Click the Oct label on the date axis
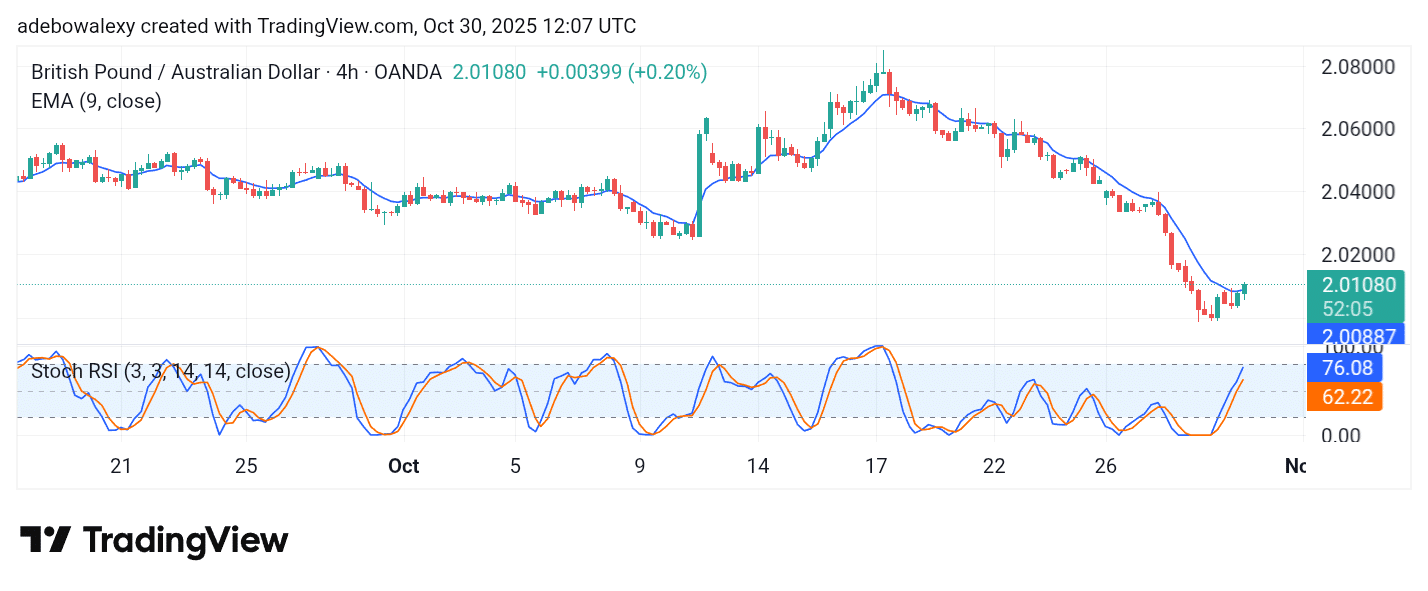 [x=403, y=466]
